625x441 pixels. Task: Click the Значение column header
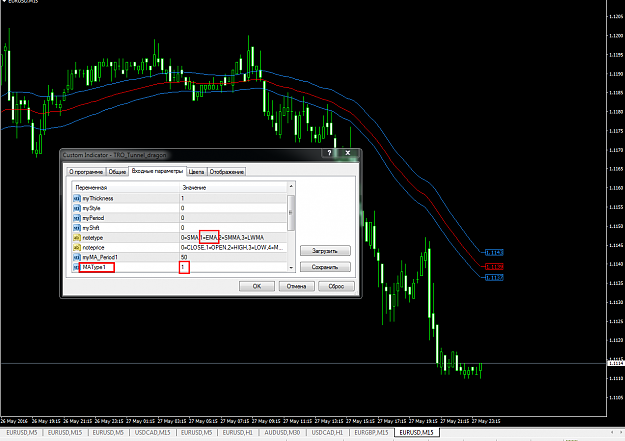click(233, 187)
